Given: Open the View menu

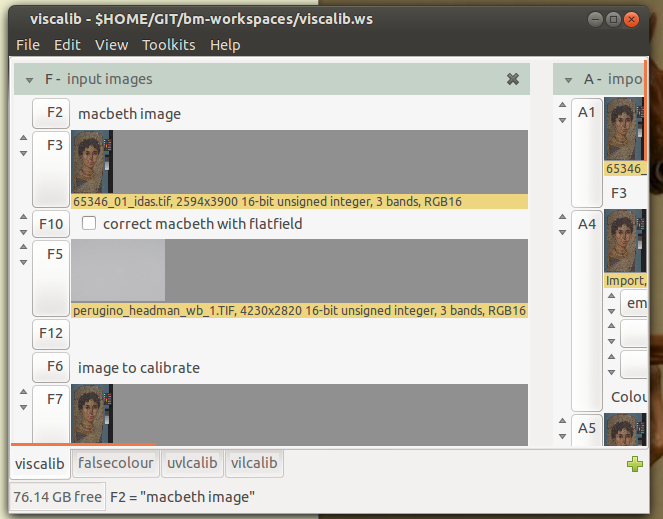Looking at the screenshot, I should click(112, 45).
